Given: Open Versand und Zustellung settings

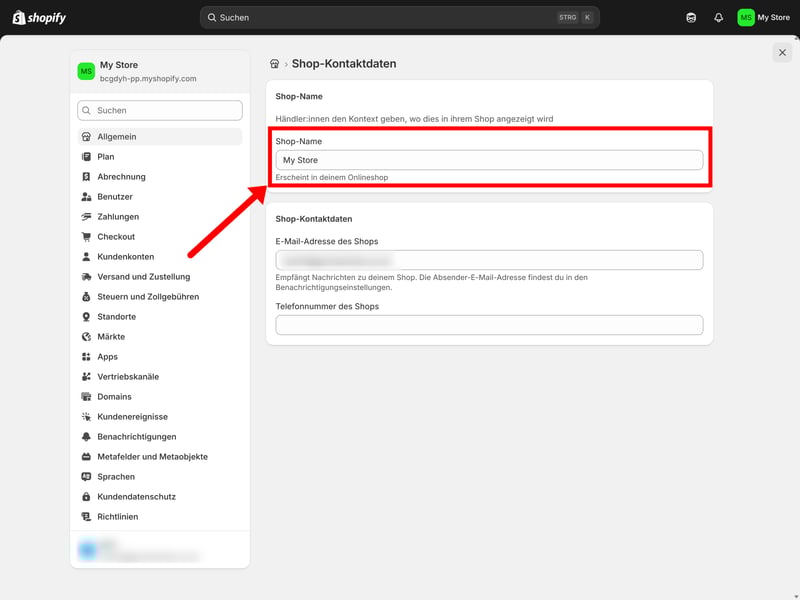Looking at the screenshot, I should 143,277.
